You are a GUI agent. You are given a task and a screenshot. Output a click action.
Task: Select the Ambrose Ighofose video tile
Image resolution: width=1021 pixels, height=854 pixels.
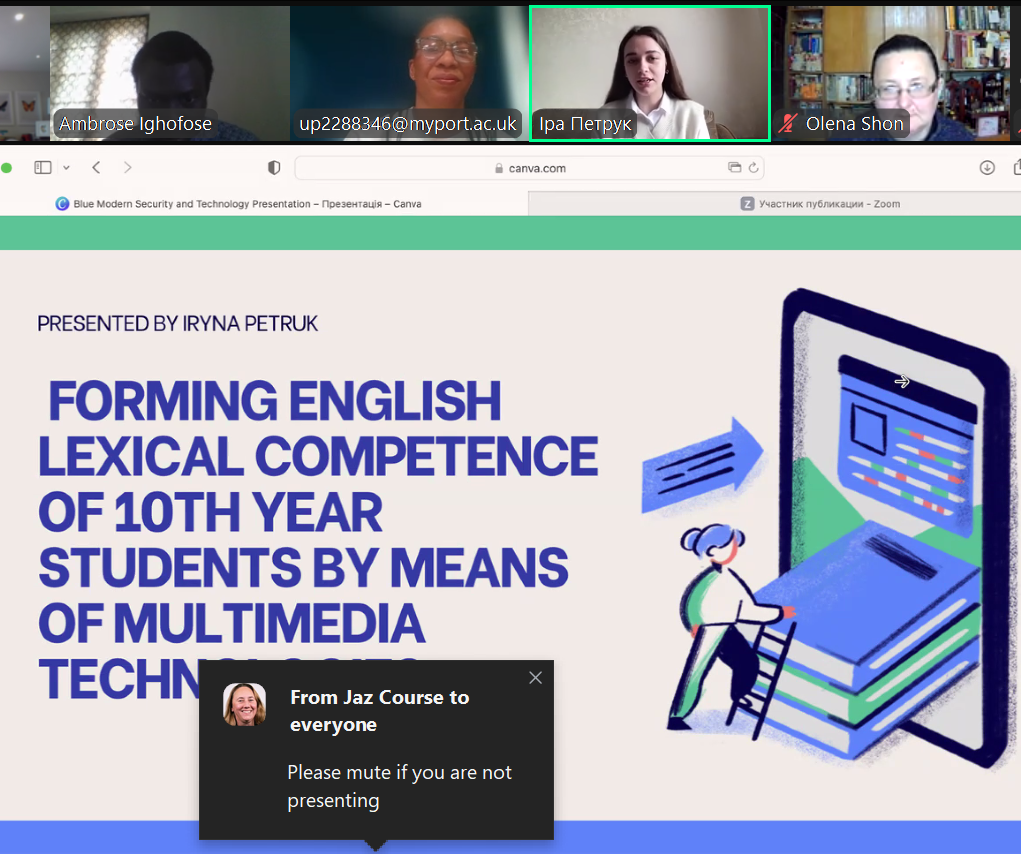[170, 70]
